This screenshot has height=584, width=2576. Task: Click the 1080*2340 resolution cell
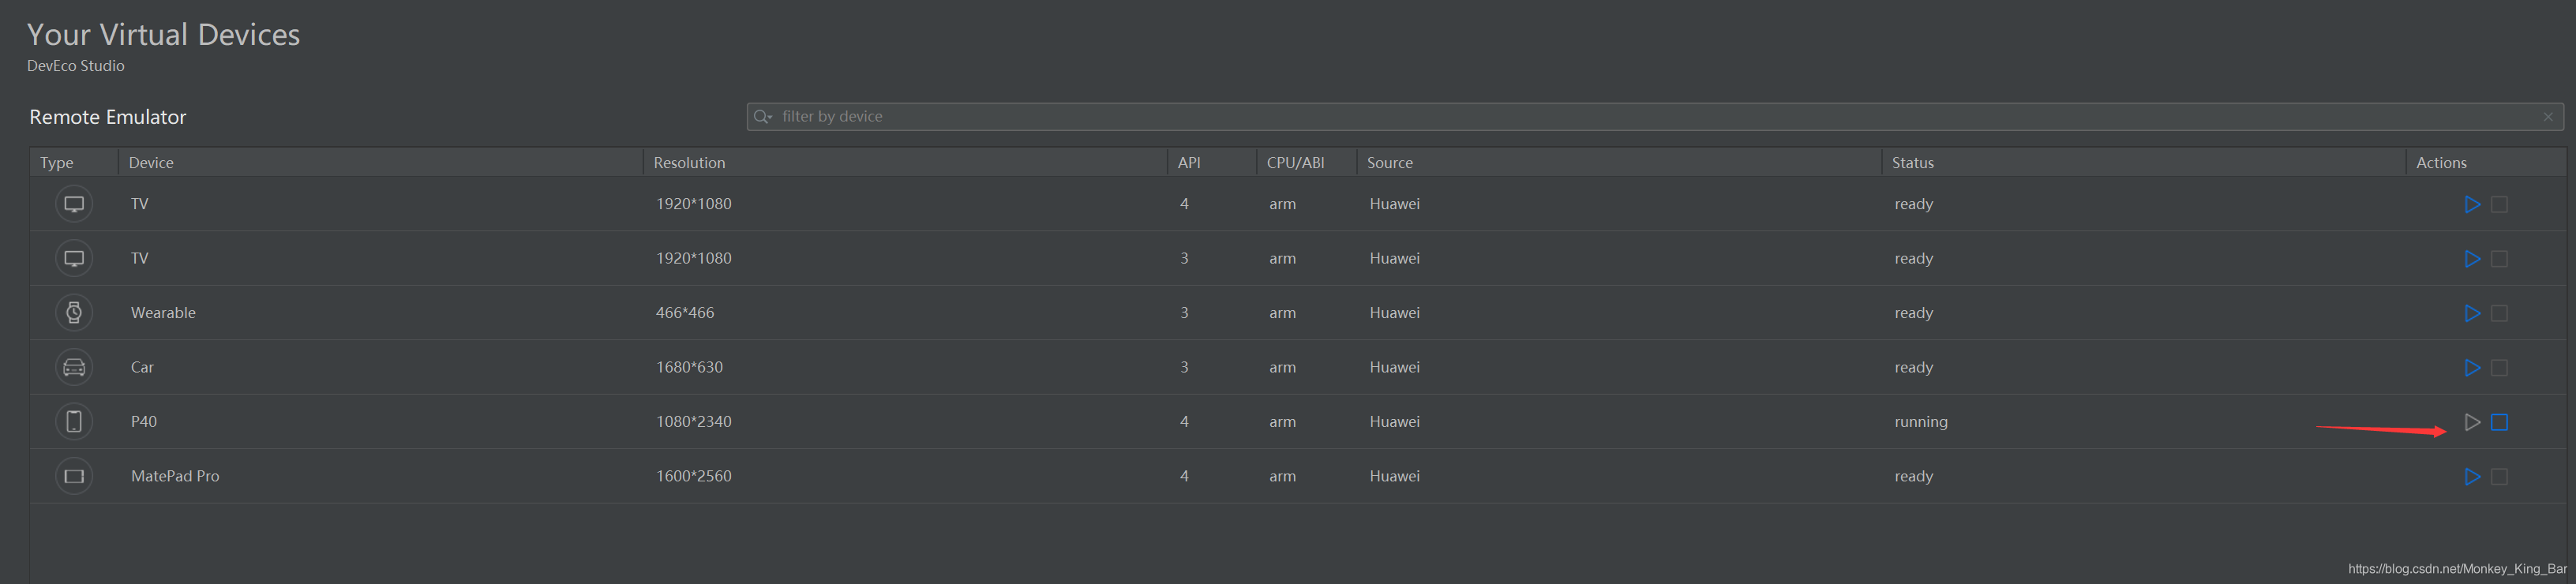[x=694, y=422]
